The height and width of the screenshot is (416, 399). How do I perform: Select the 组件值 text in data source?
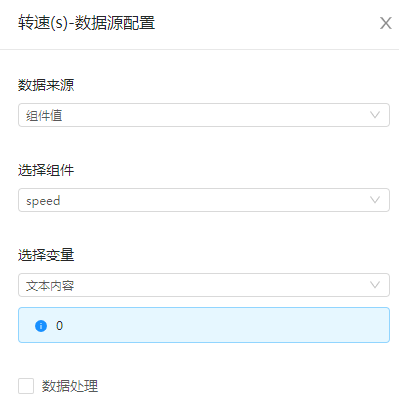[44, 116]
